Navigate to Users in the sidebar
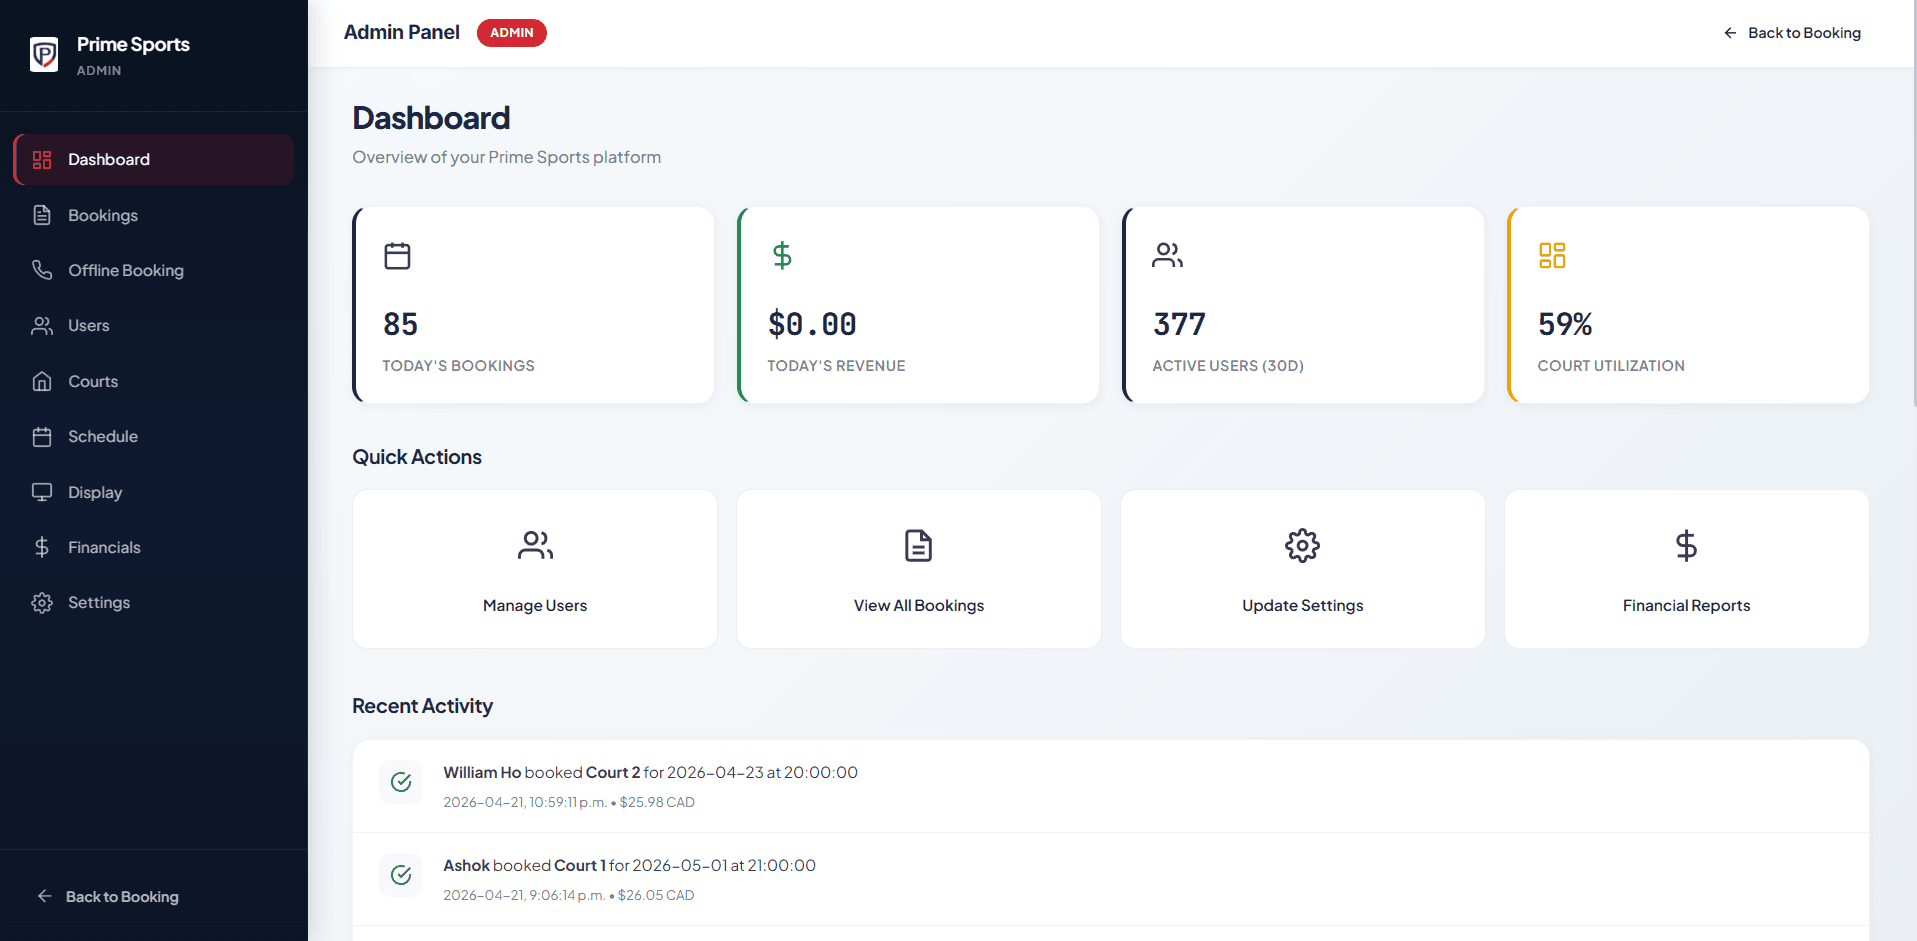This screenshot has height=941, width=1917. click(x=154, y=326)
